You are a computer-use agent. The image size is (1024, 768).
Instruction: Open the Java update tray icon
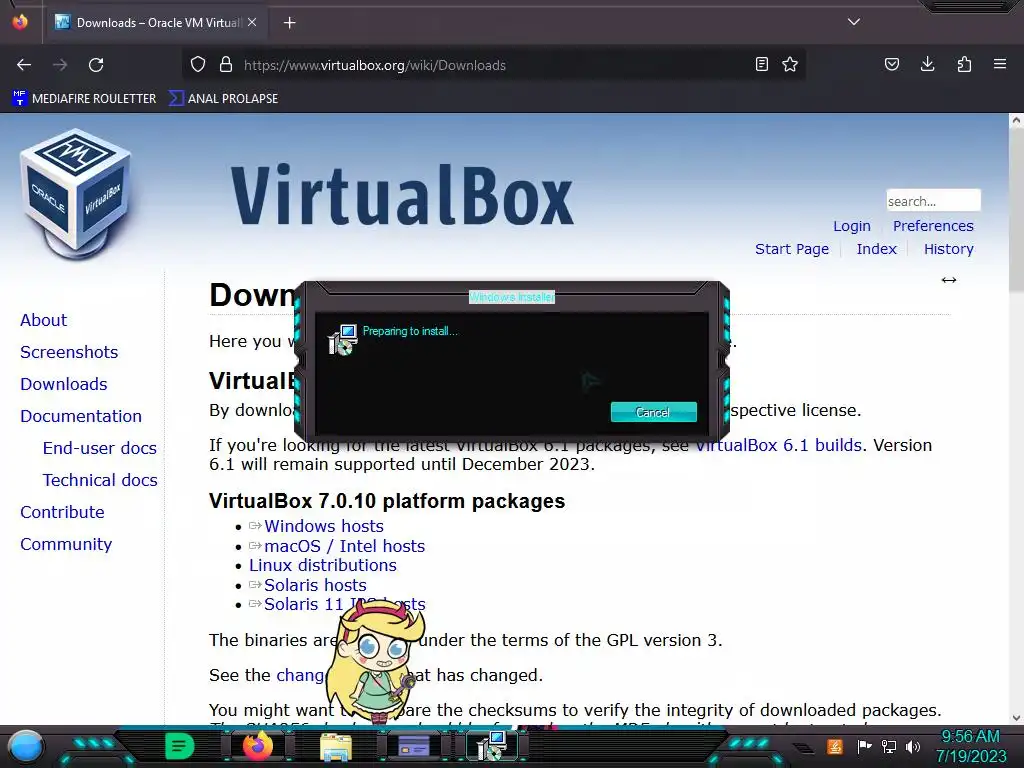coord(835,746)
